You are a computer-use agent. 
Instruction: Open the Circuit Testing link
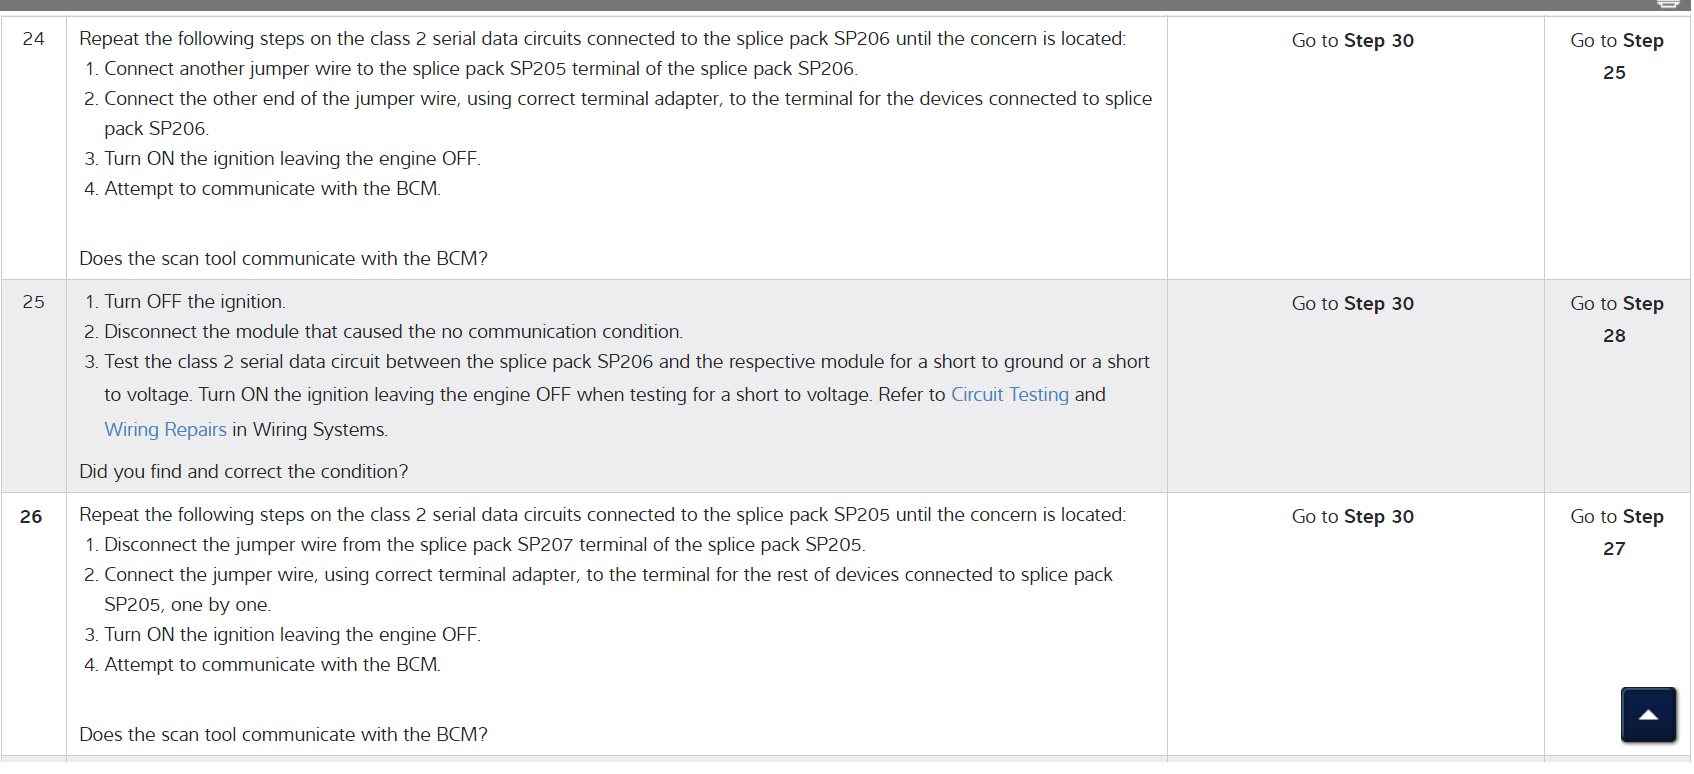coord(1009,394)
